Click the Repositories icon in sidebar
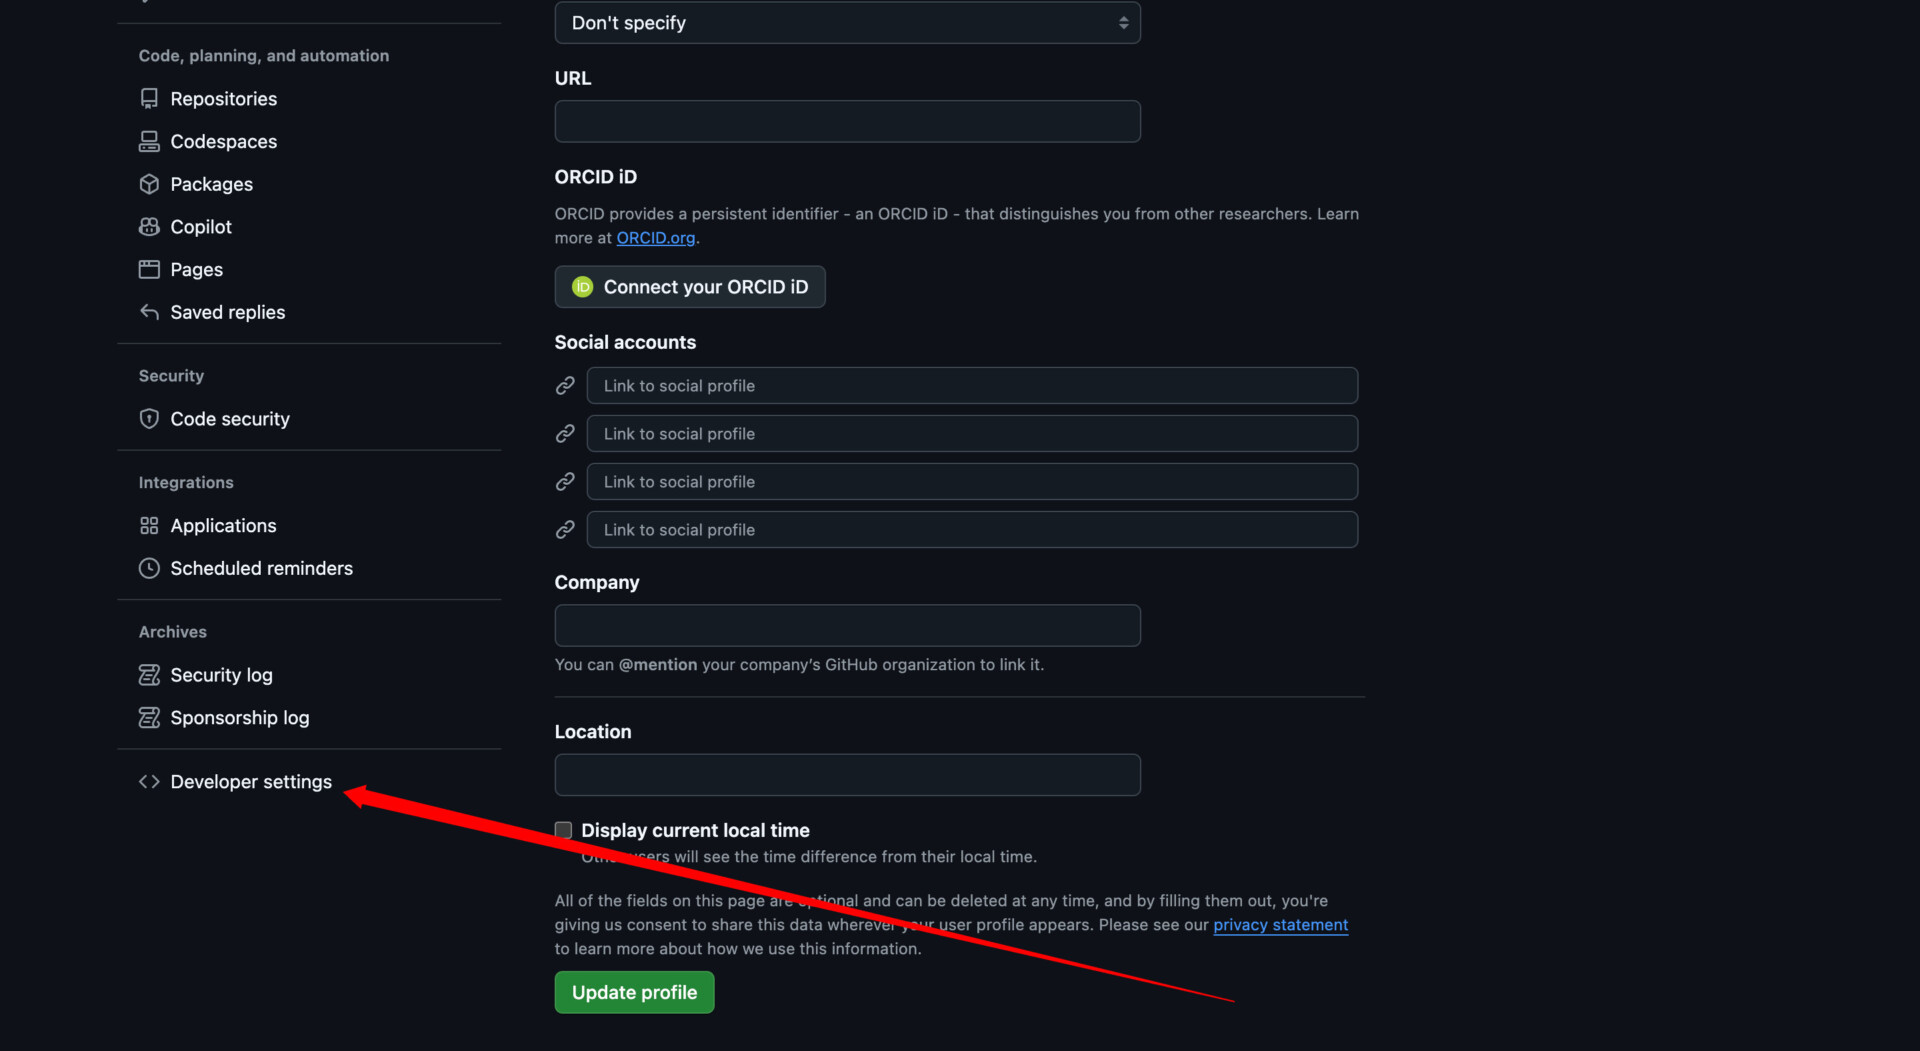The width and height of the screenshot is (1920, 1051). click(x=149, y=99)
